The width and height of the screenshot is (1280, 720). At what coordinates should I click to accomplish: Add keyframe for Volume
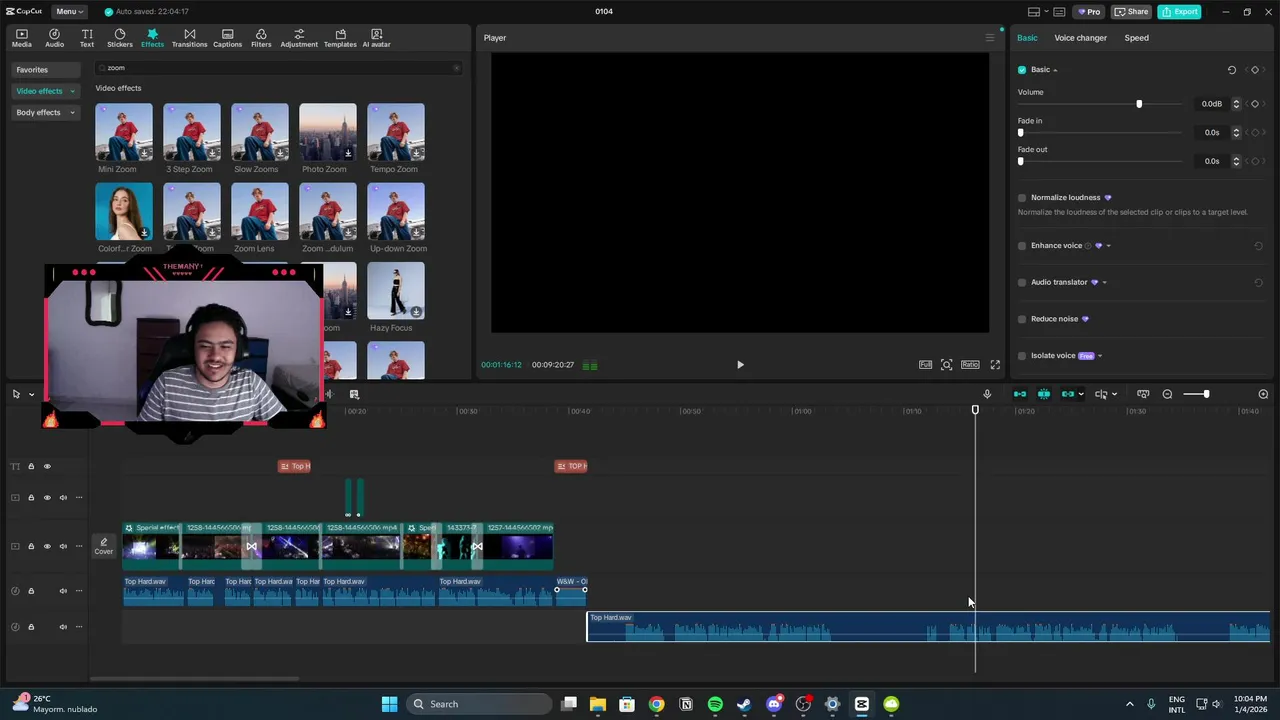pos(1255,104)
